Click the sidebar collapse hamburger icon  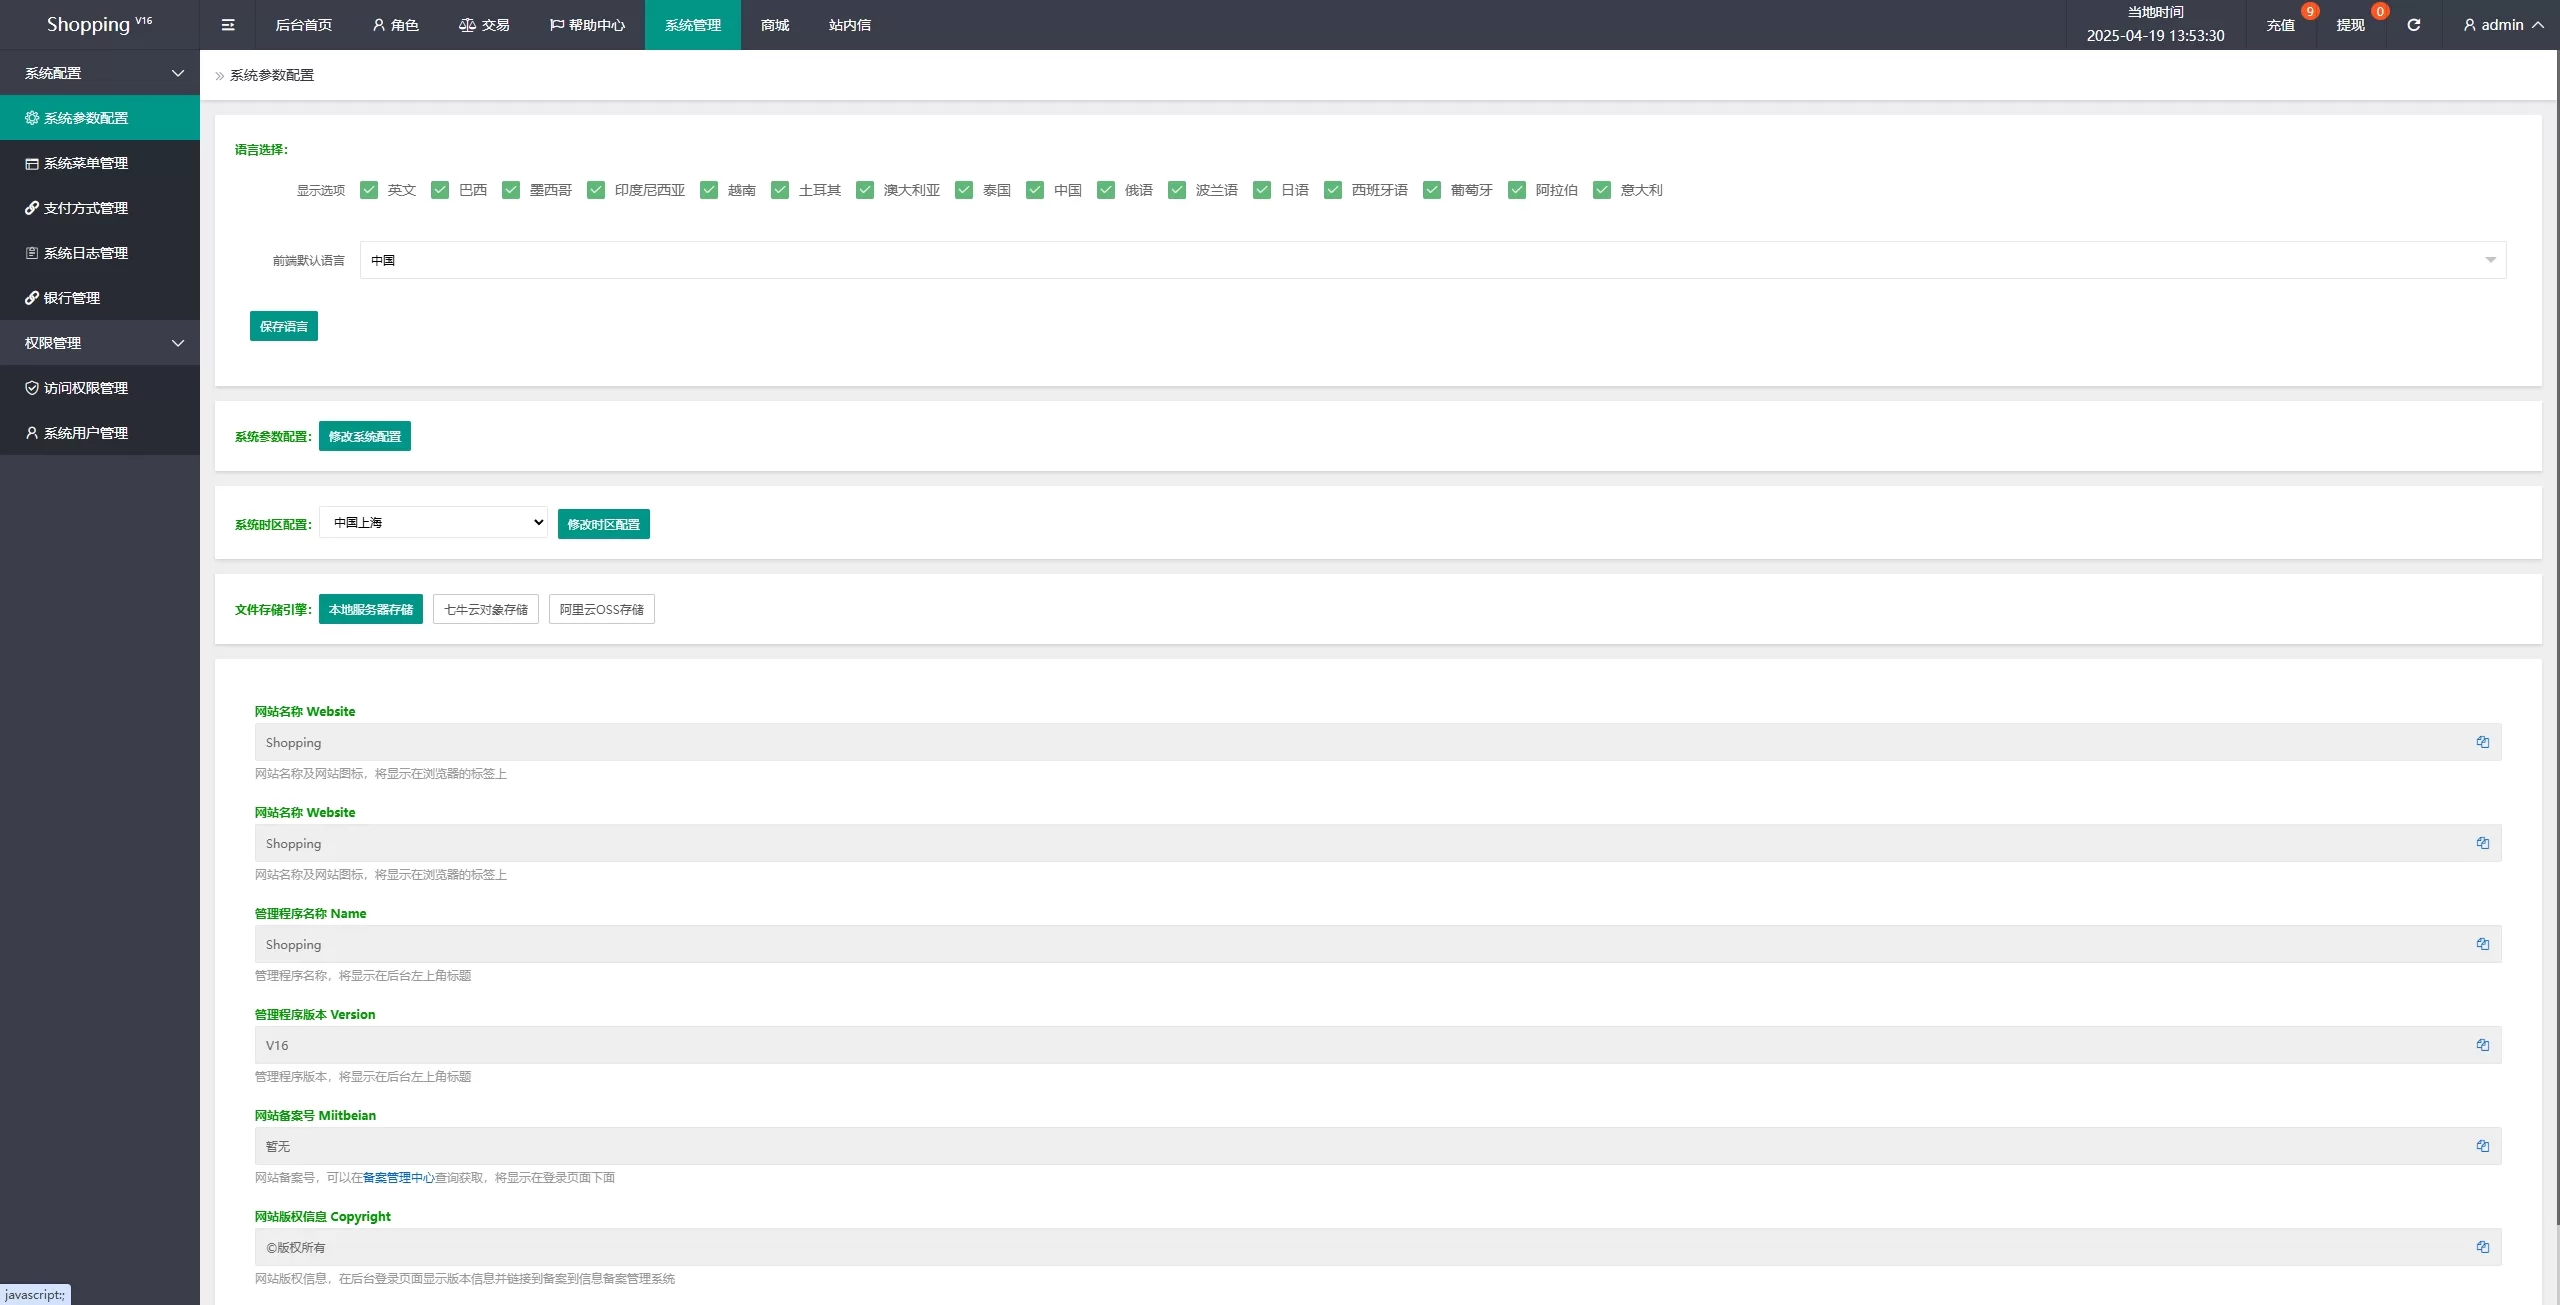(x=228, y=25)
